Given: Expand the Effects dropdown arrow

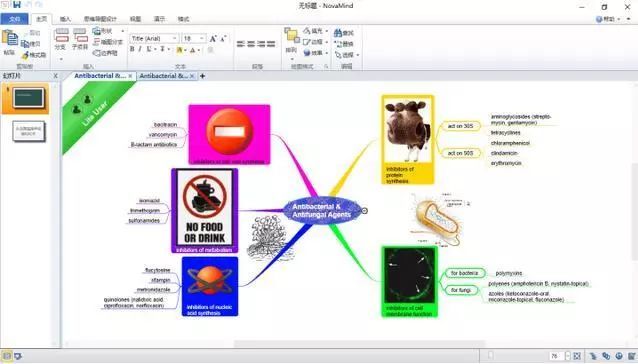Looking at the screenshot, I should tap(327, 53).
